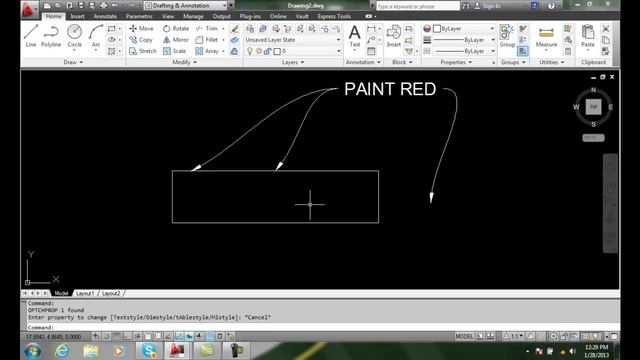Open the WCS menu under ViewCube

593,138
